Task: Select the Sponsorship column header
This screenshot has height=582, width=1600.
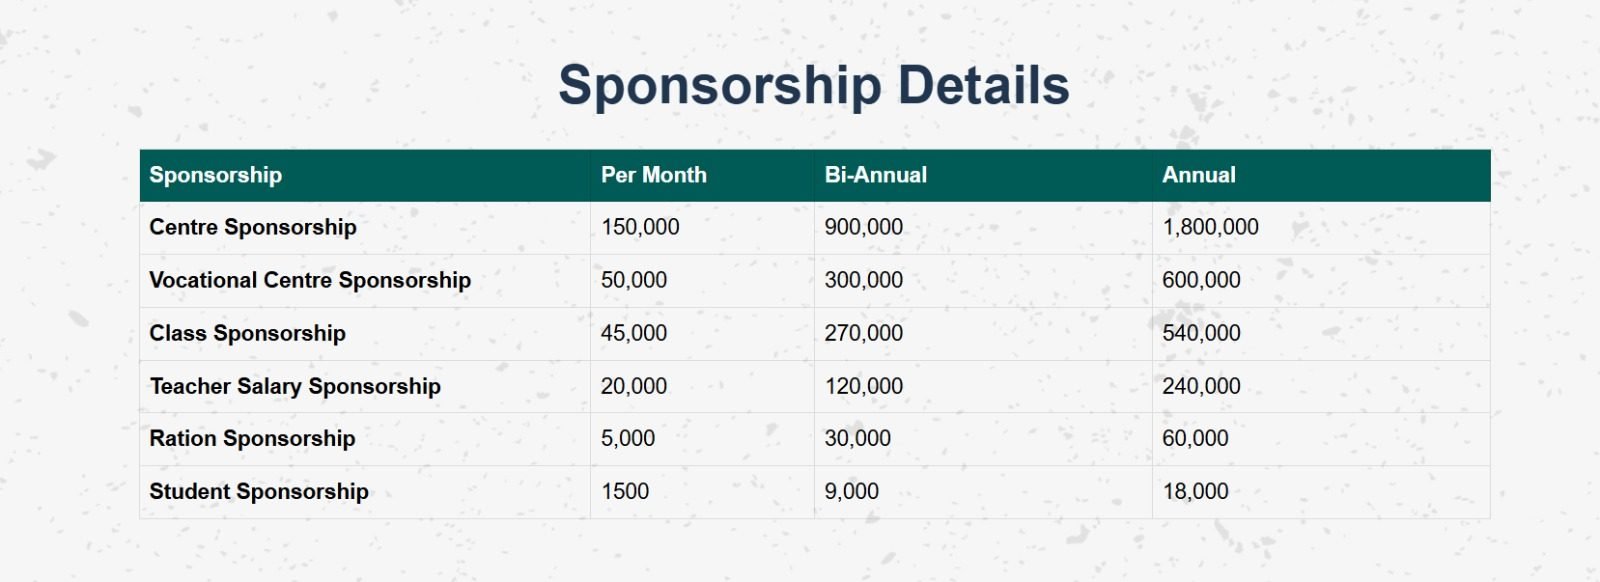Action: (215, 175)
